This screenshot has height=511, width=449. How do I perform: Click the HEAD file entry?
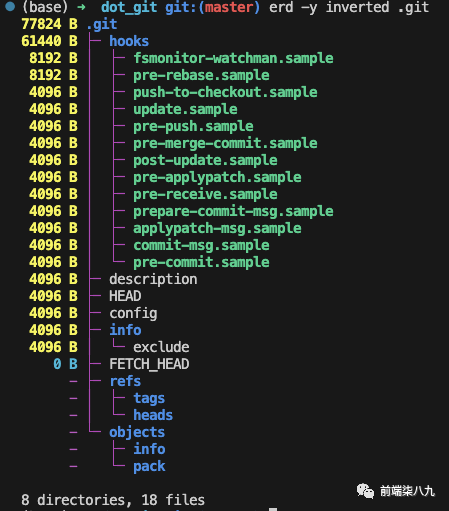pos(125,296)
